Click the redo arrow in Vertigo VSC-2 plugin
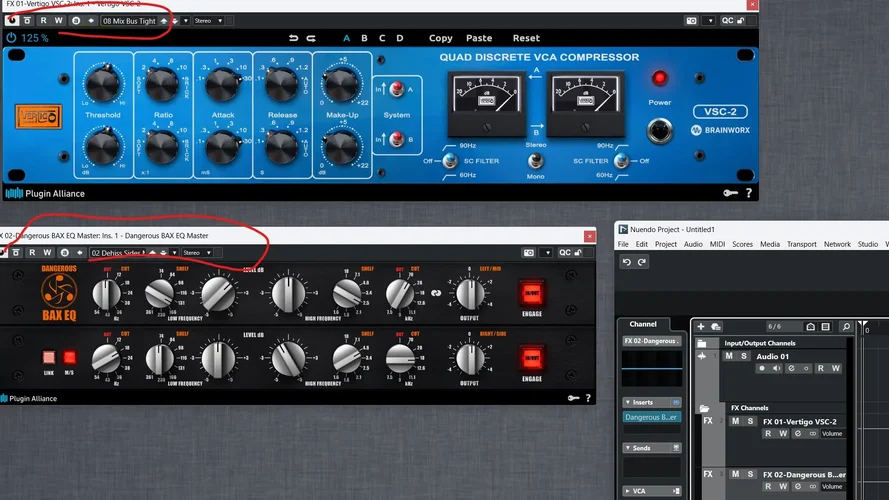This screenshot has height=500, width=889. [x=311, y=38]
